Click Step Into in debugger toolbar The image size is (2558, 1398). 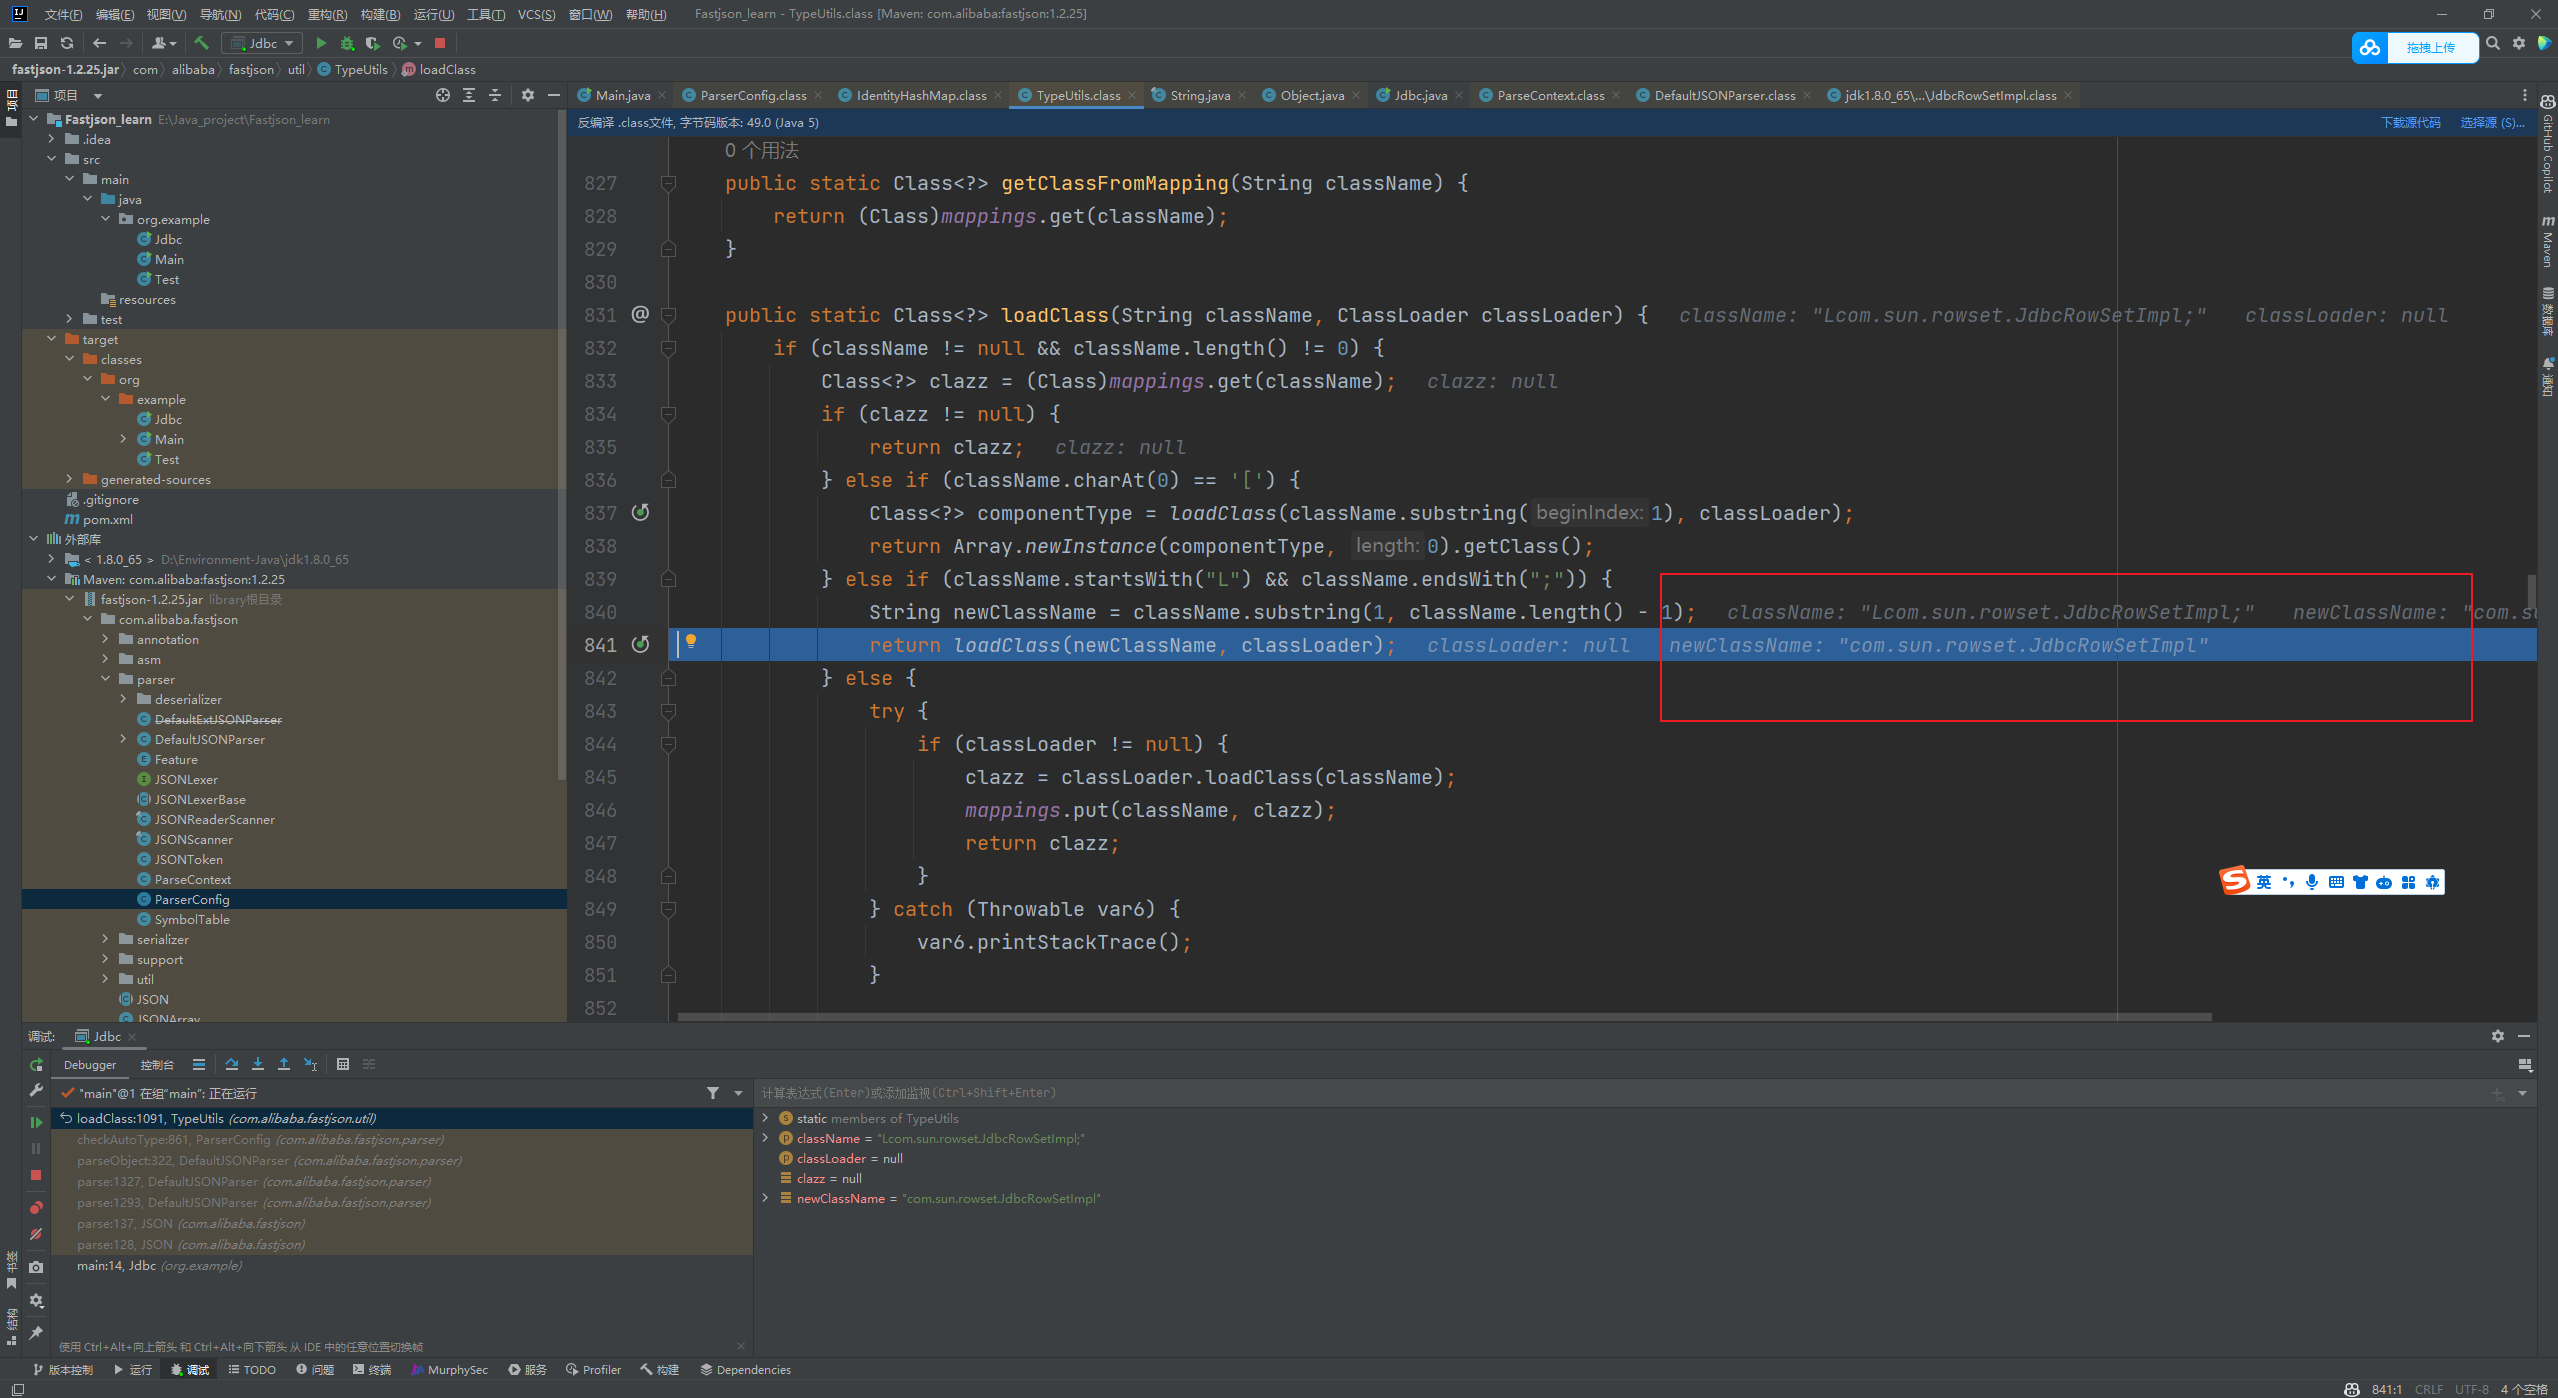click(x=258, y=1064)
